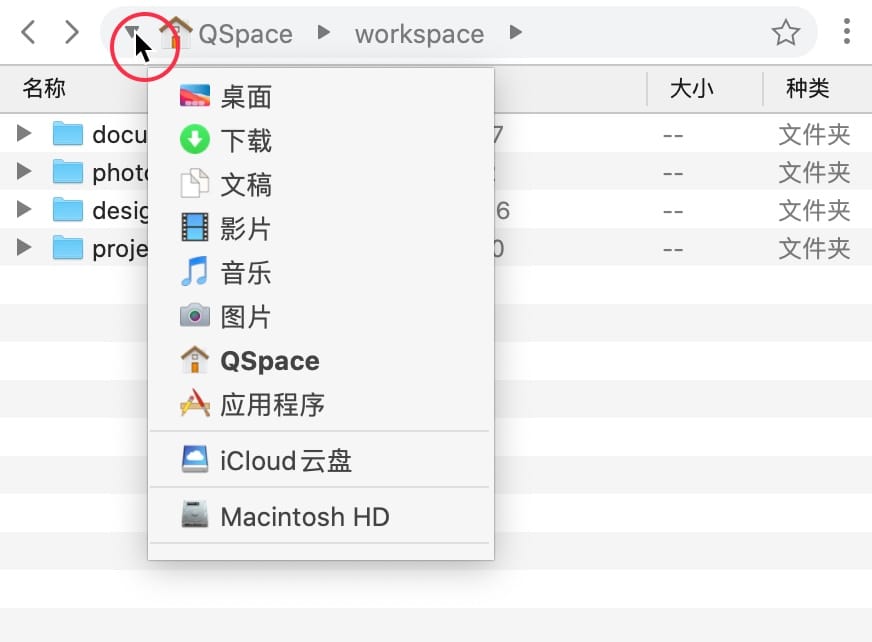Select the bold QSpace menu entry
Screen dimensions: 872x642
point(269,361)
